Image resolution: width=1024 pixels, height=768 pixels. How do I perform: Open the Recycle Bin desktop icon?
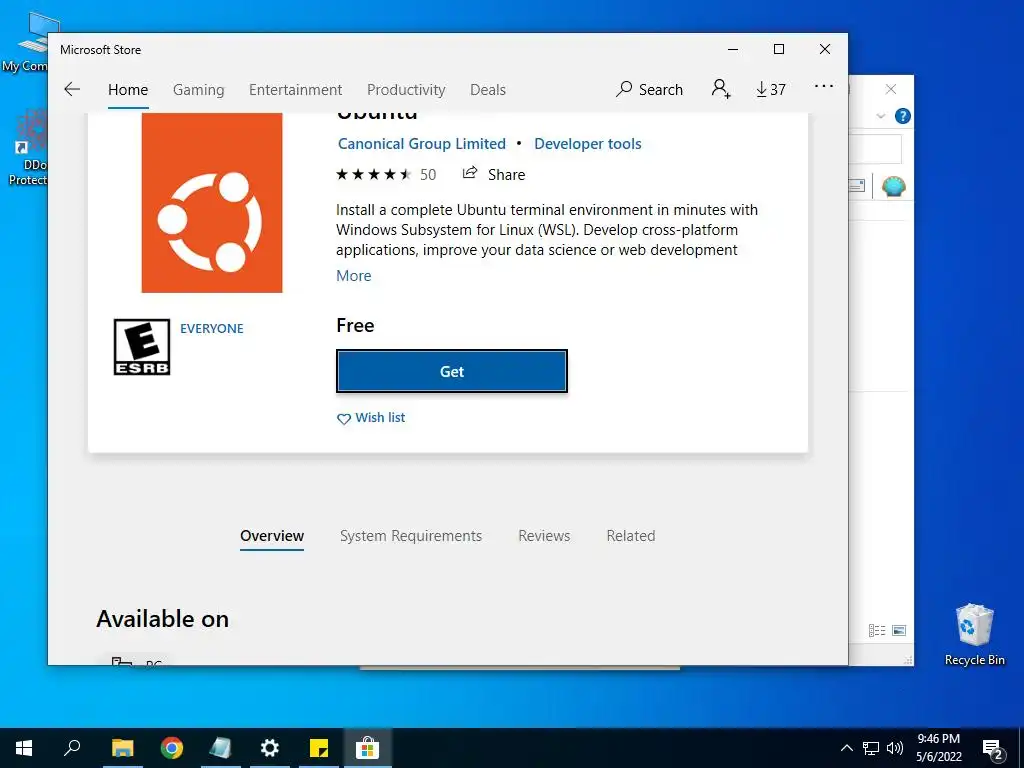point(974,635)
